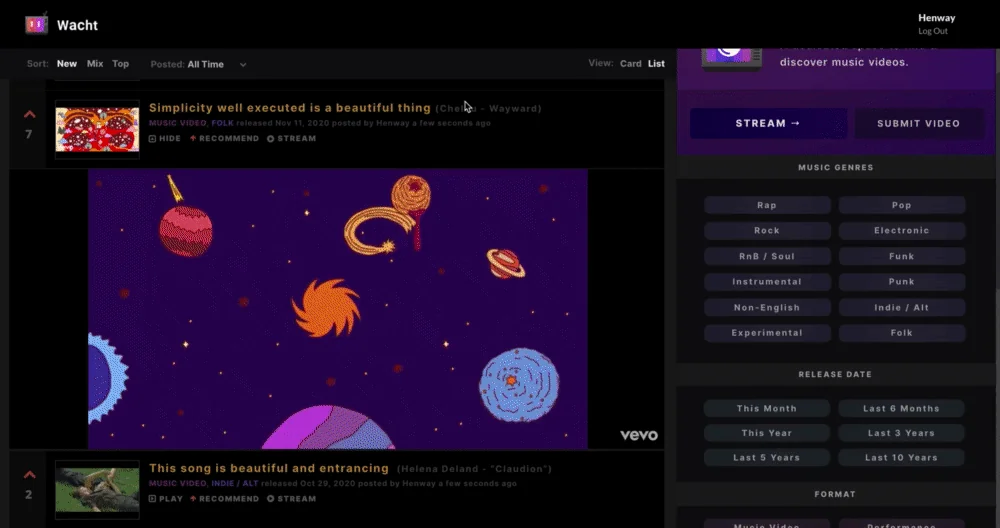Image resolution: width=1000 pixels, height=528 pixels.
Task: Stream the Helena Deland Claudion post
Action: pyautogui.click(x=291, y=499)
